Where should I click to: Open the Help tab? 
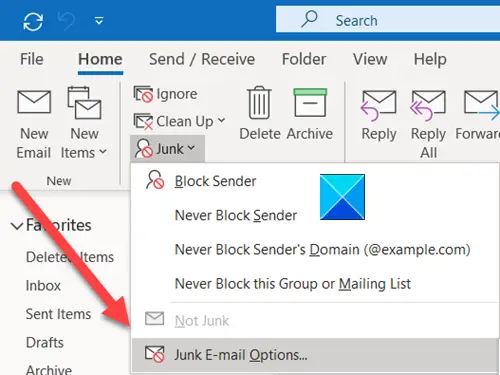coord(430,60)
